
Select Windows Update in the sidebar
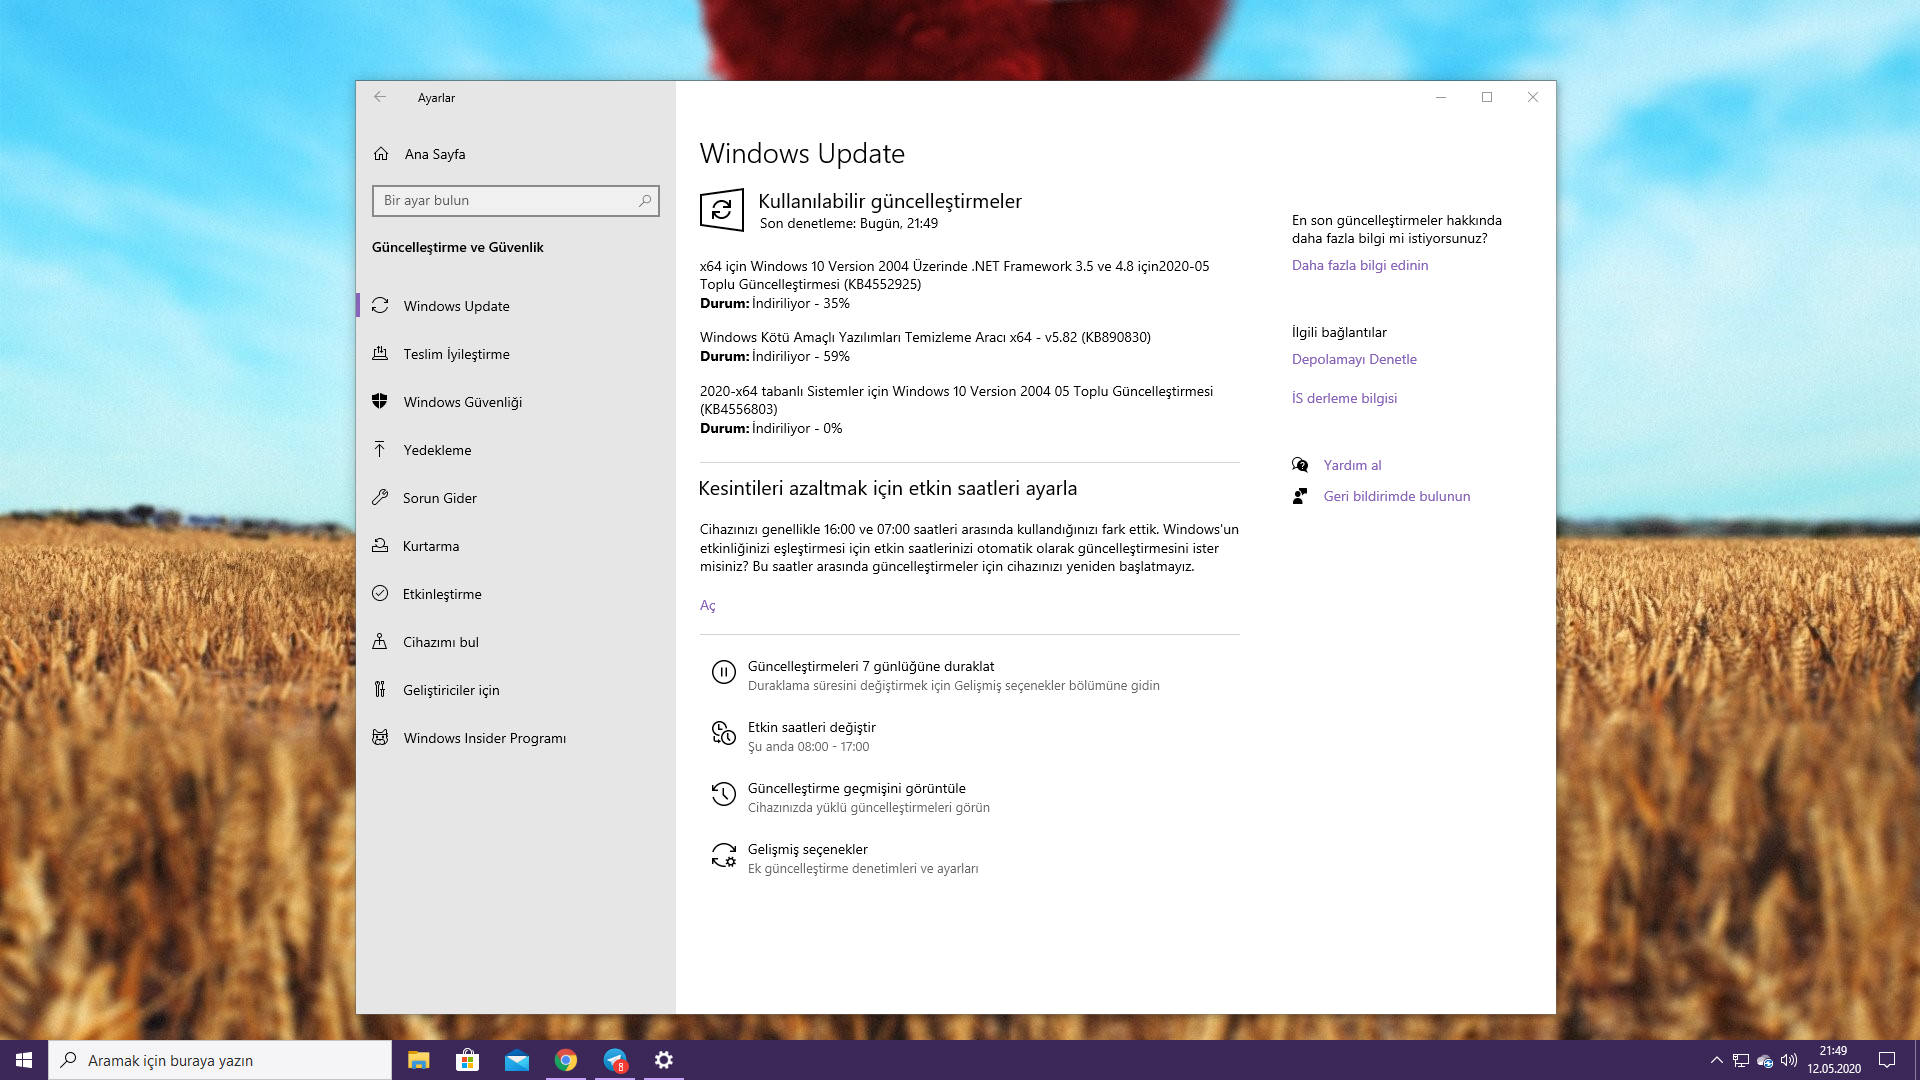516,306
